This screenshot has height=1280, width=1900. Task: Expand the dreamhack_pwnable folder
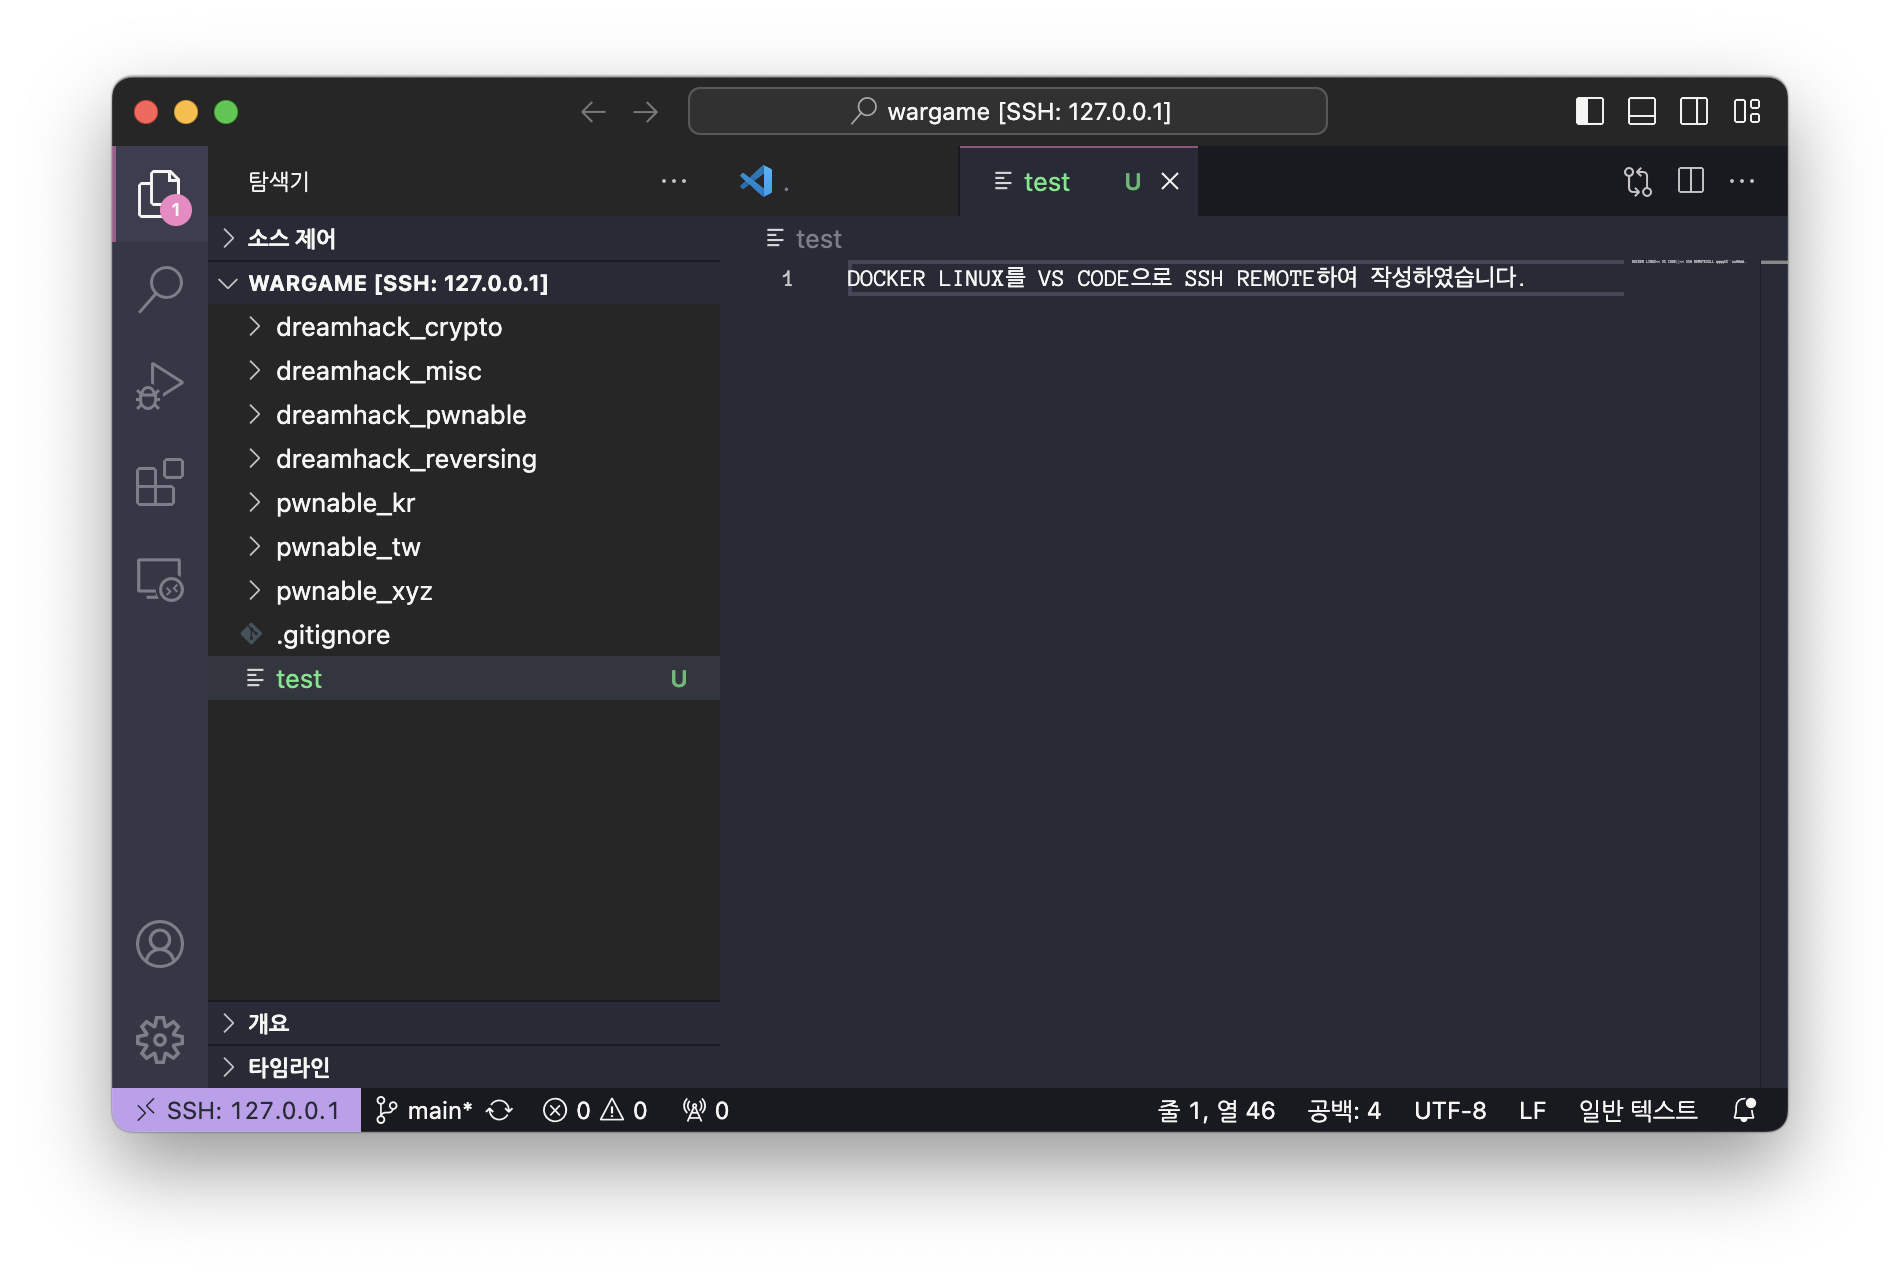(464, 415)
